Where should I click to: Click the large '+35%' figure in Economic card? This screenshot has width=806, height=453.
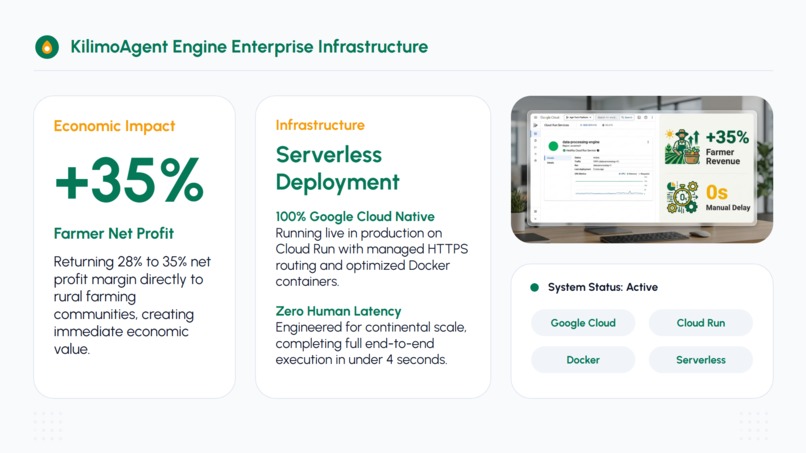pyautogui.click(x=129, y=180)
